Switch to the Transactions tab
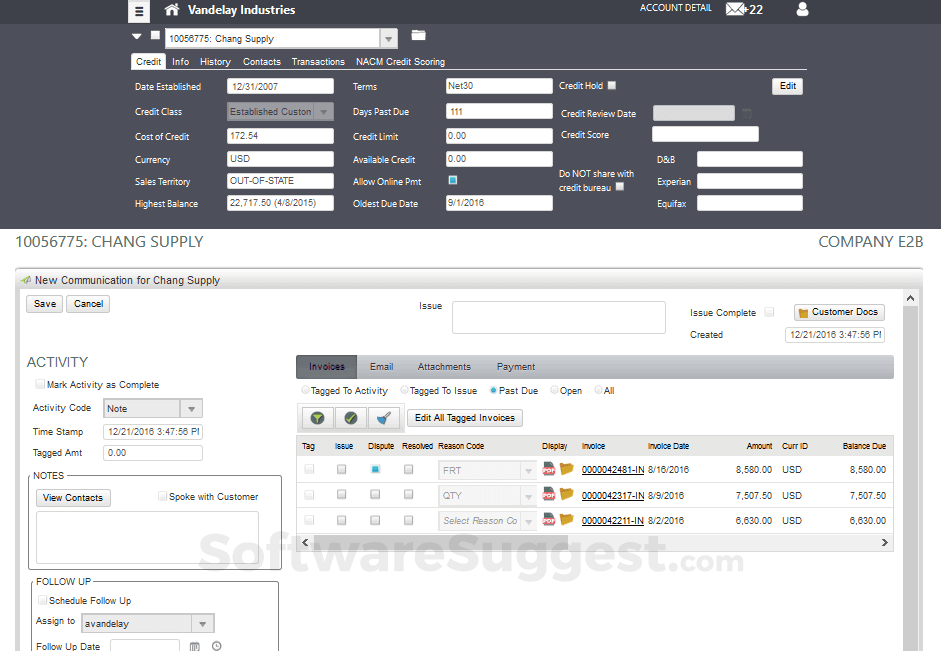941x651 pixels. pyautogui.click(x=318, y=62)
